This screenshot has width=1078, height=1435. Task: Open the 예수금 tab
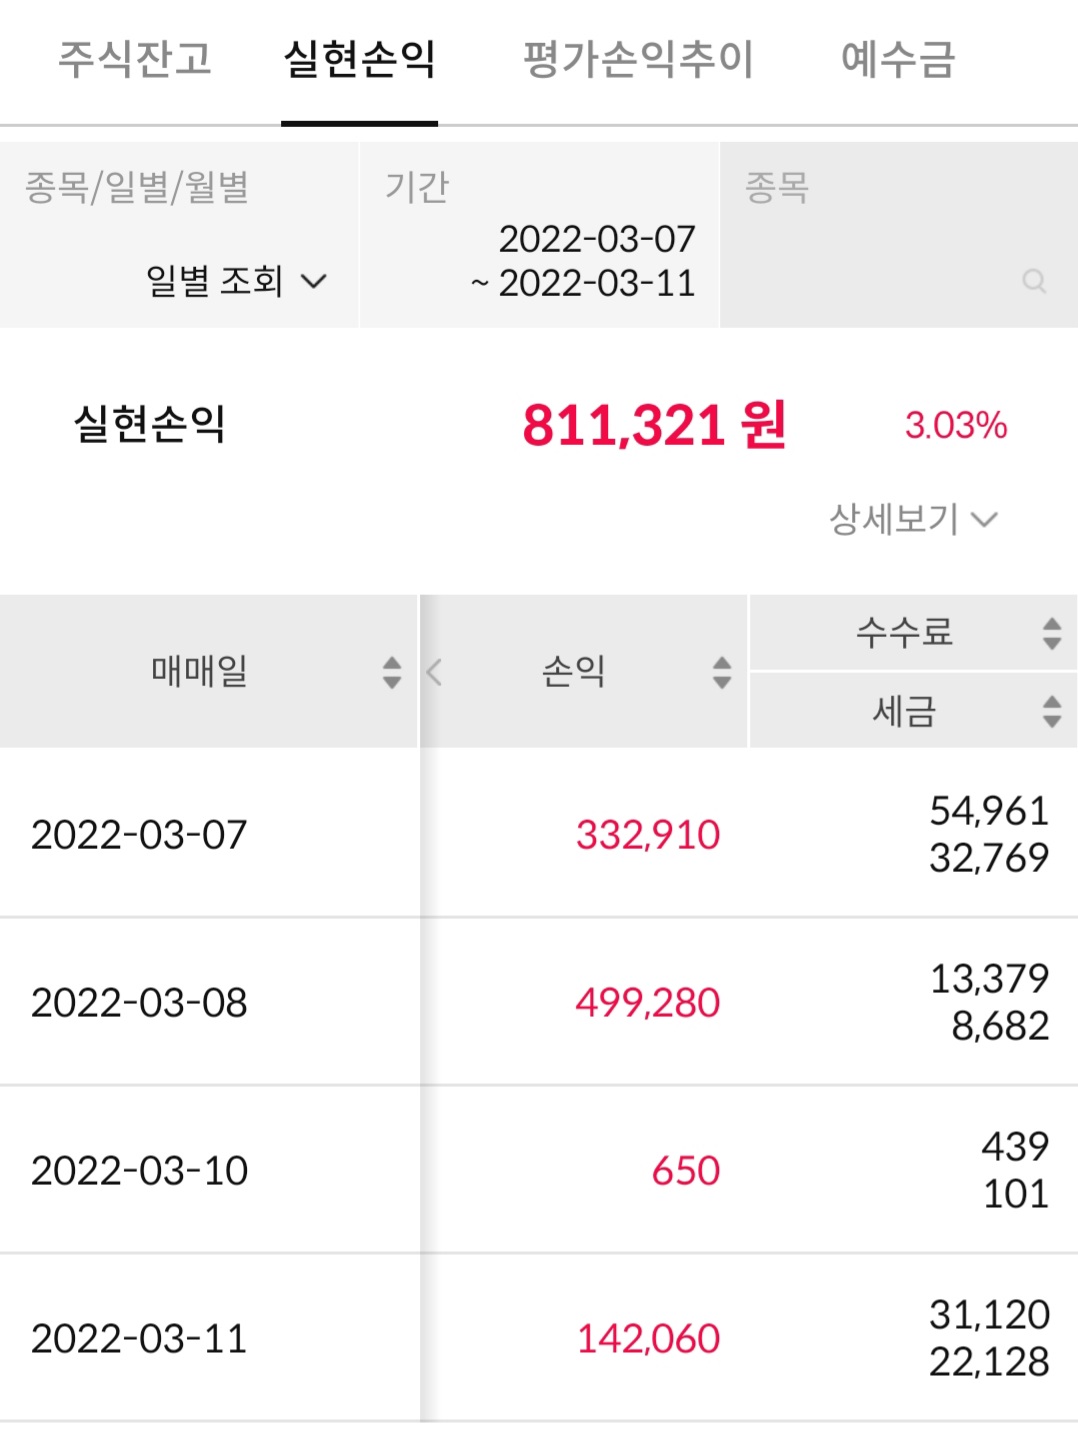click(898, 59)
